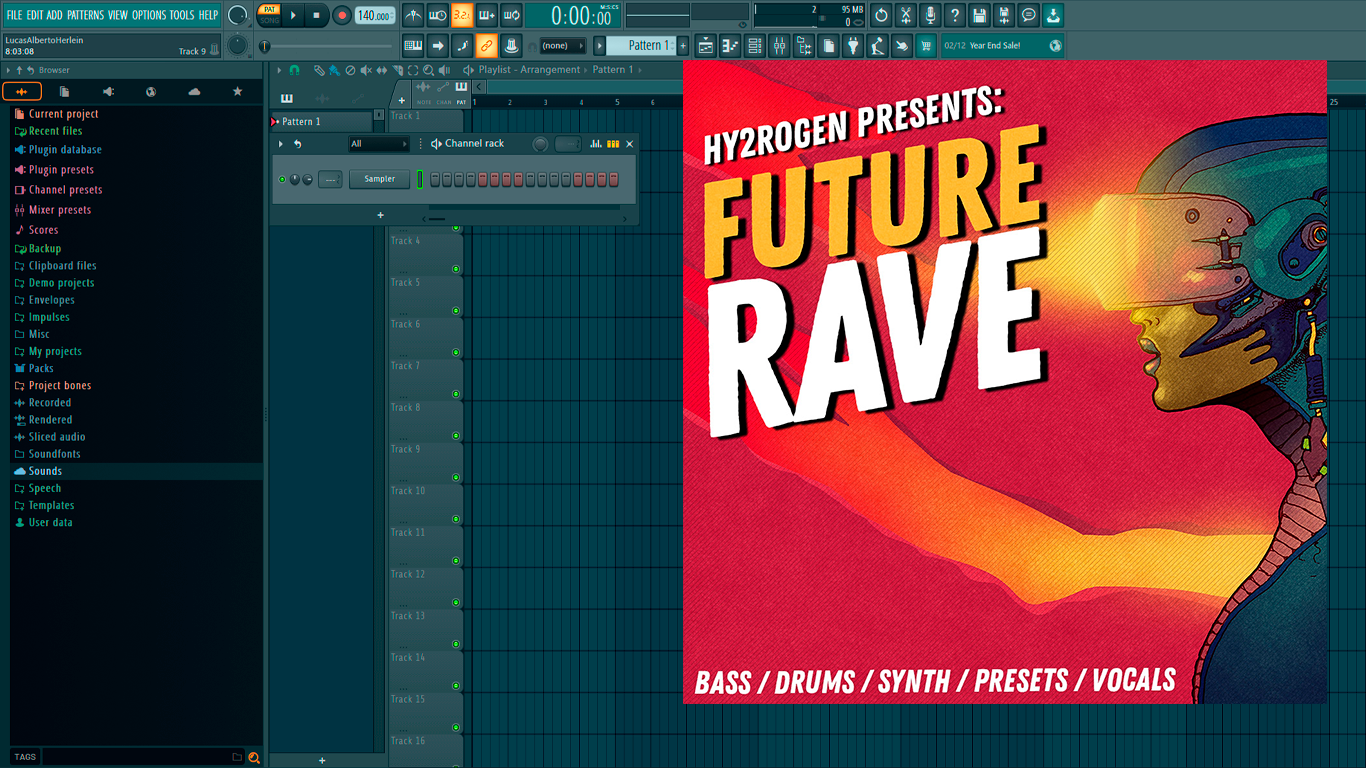Add a new channel with plus button
This screenshot has width=1366, height=768.
click(380, 215)
